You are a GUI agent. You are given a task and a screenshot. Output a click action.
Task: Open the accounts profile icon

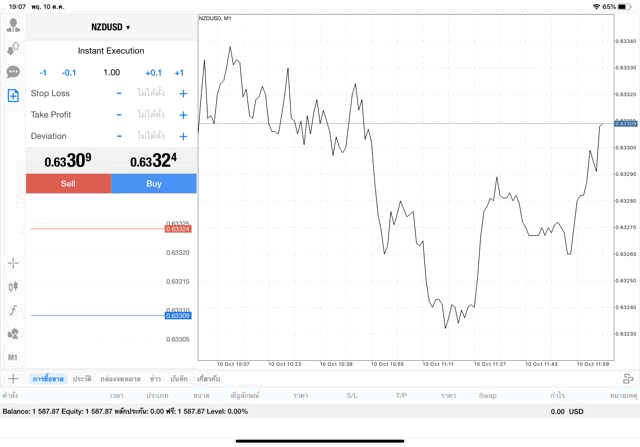tap(13, 25)
